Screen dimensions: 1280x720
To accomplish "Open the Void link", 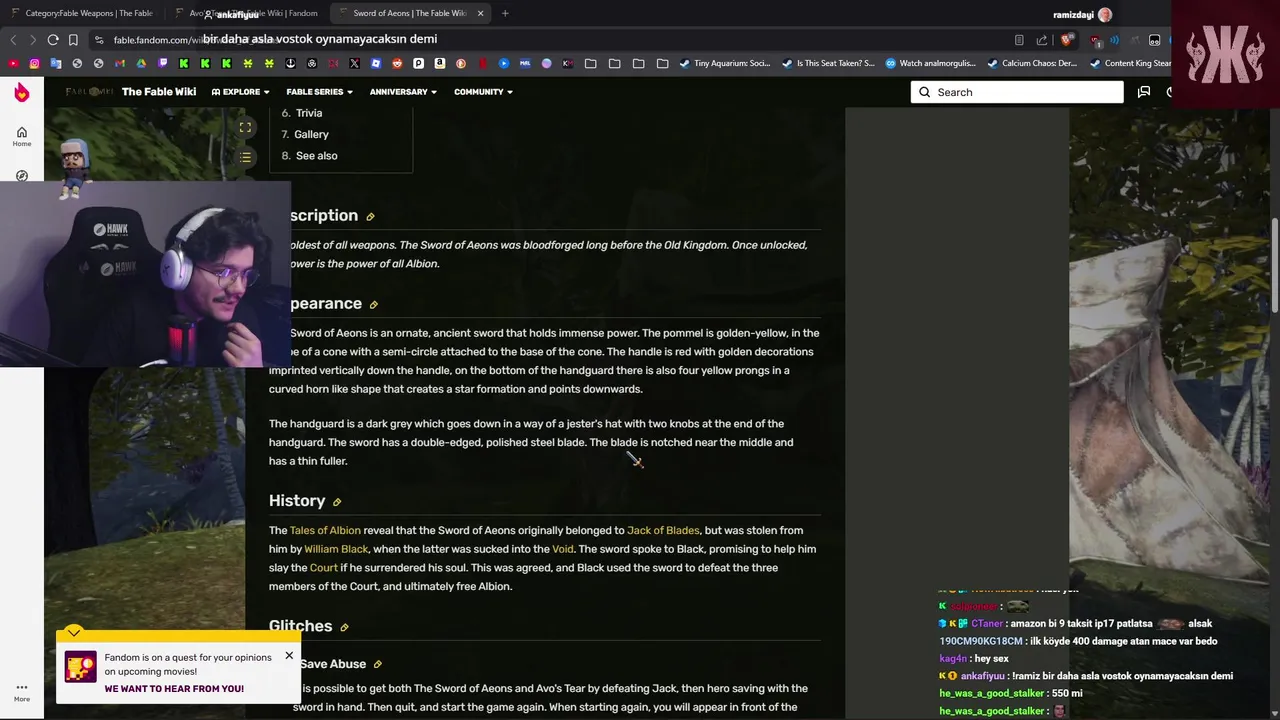I will (x=563, y=549).
